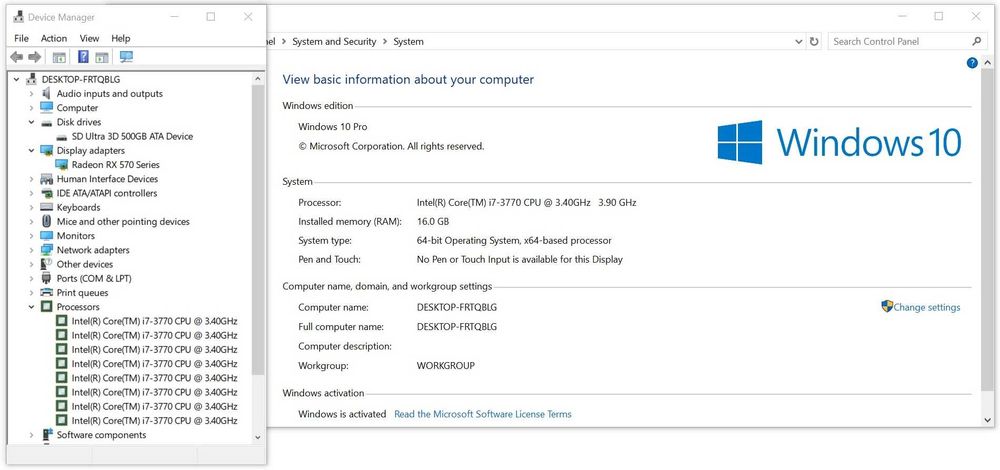Viewport: 1000px width, 470px height.
Task: Open Read the Microsoft Software License Terms link
Action: click(x=483, y=414)
